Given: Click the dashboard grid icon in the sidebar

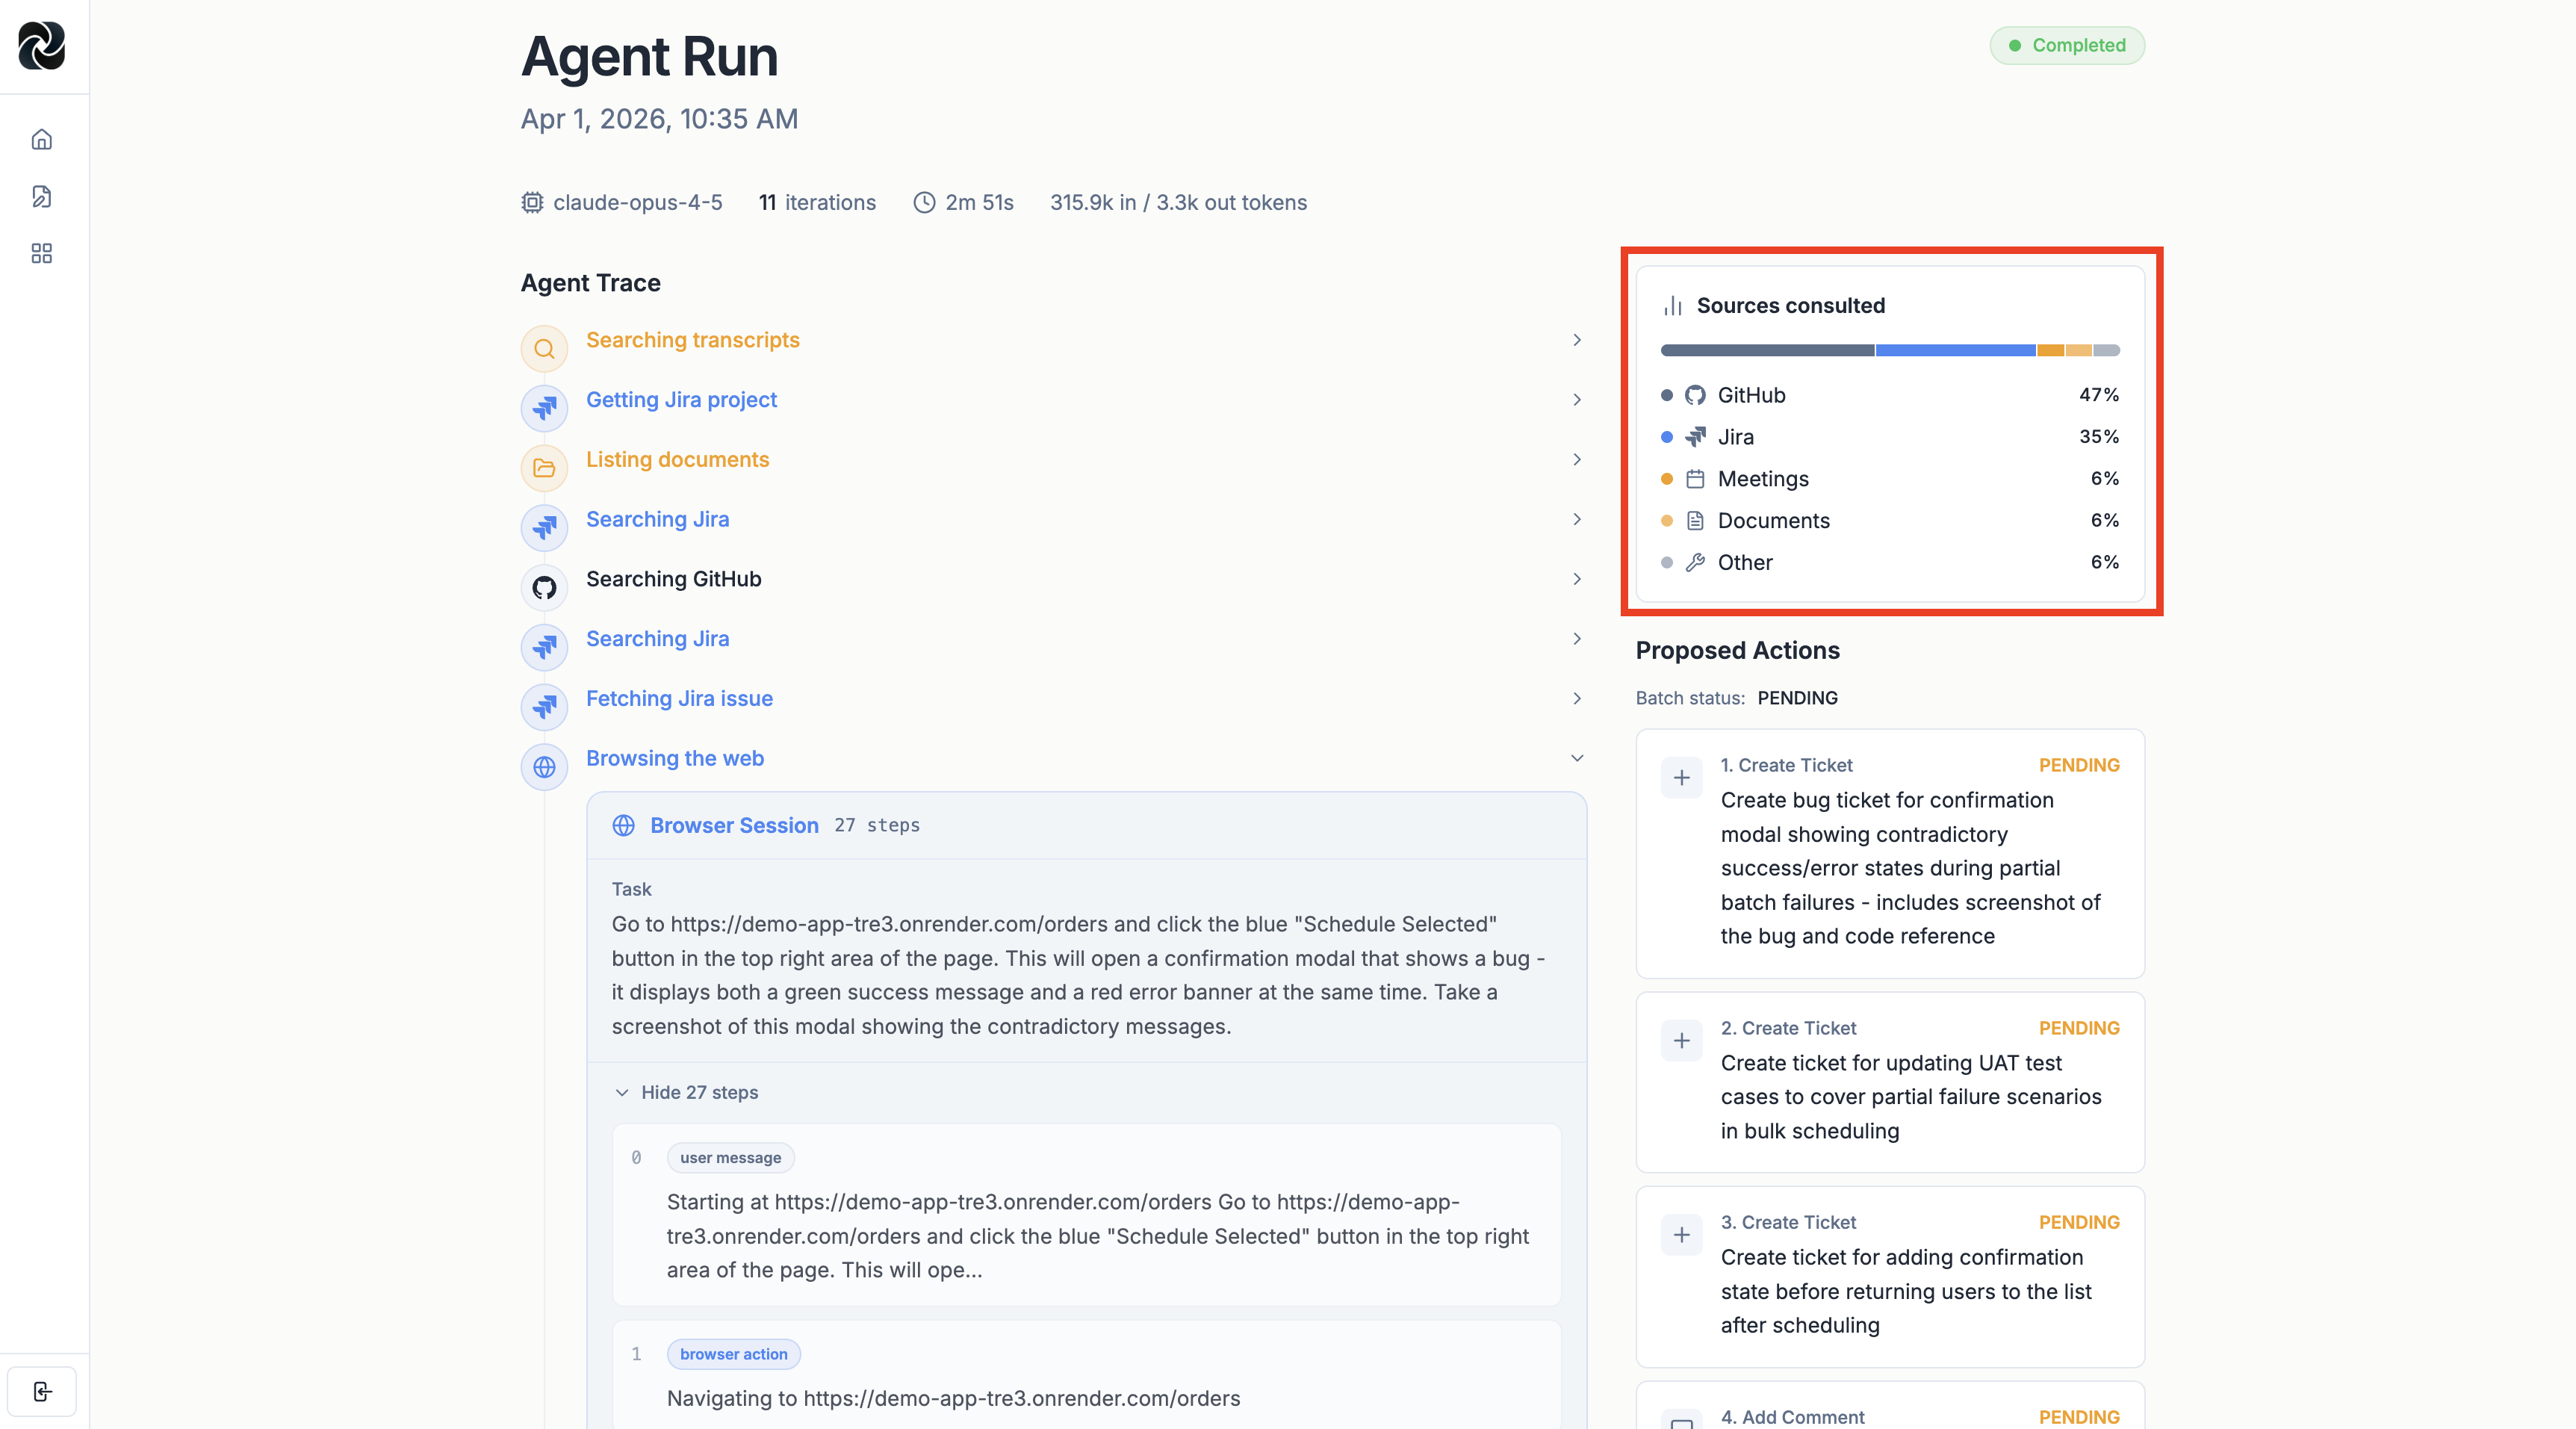Looking at the screenshot, I should 42,253.
